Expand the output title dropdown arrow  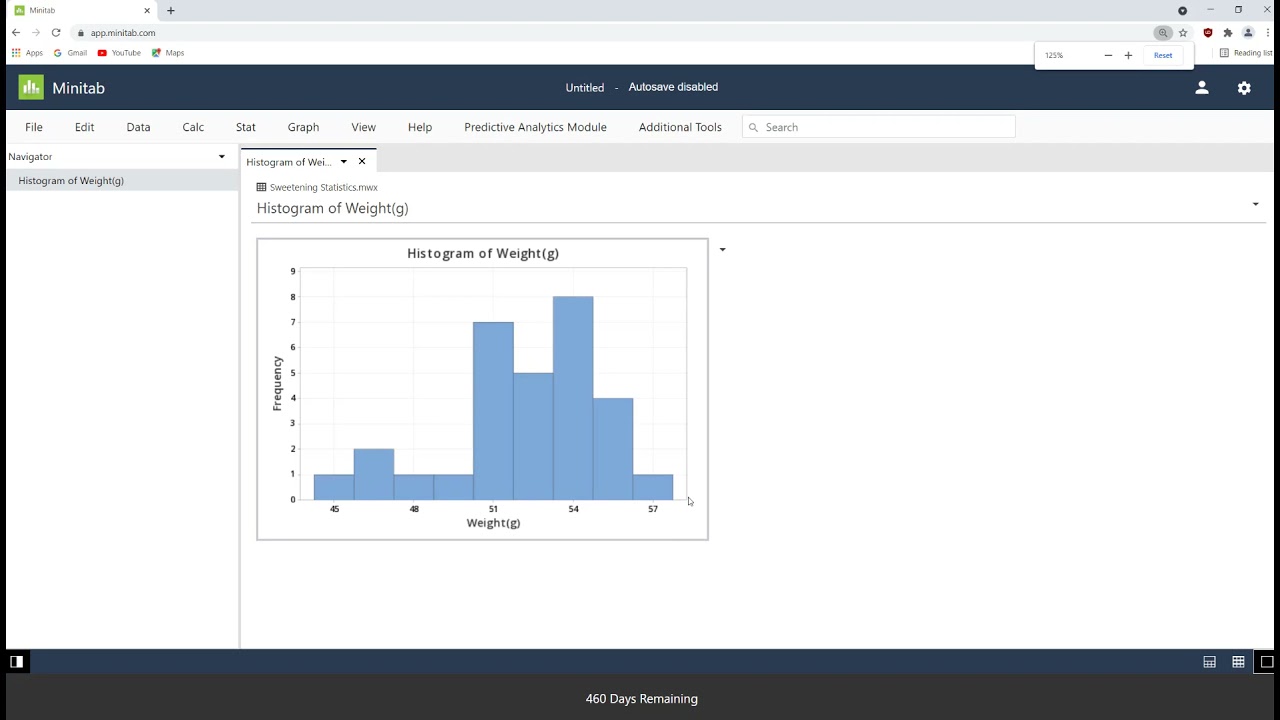1255,204
